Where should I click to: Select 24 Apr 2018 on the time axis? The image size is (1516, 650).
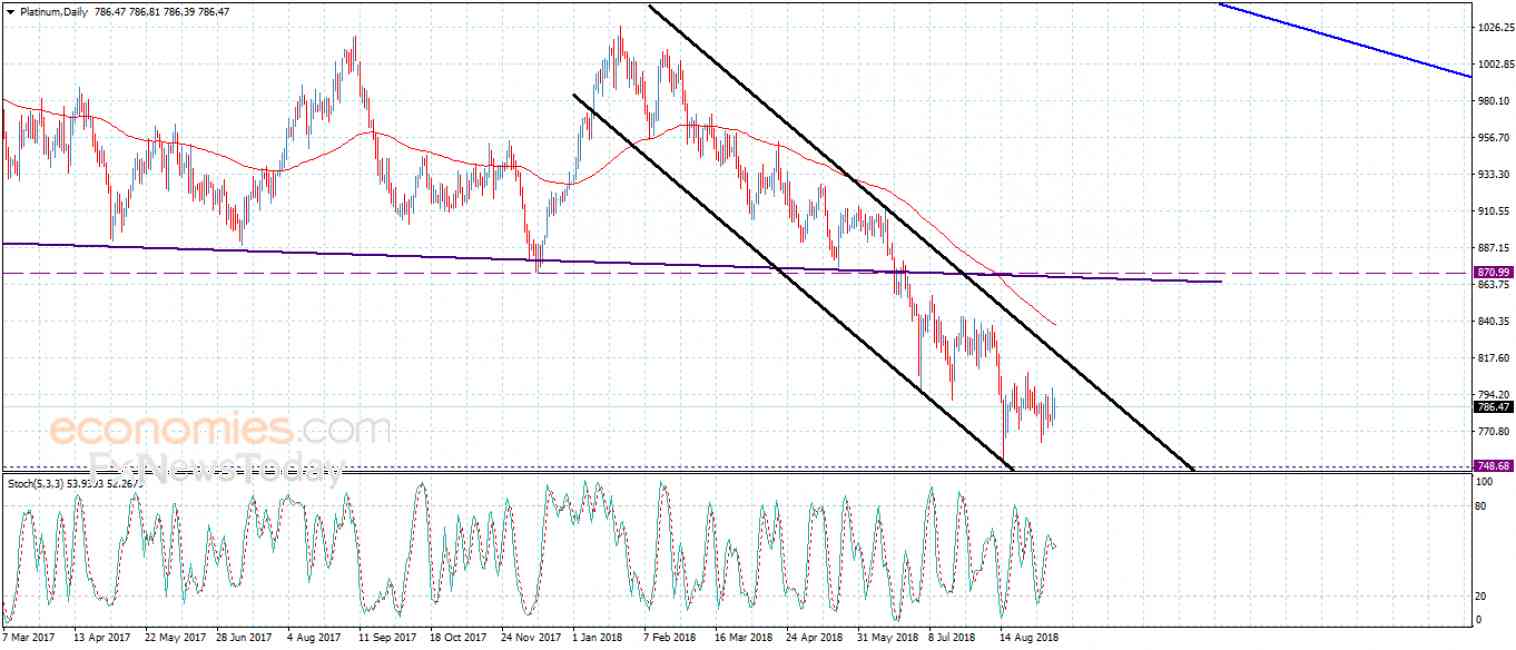pos(815,636)
